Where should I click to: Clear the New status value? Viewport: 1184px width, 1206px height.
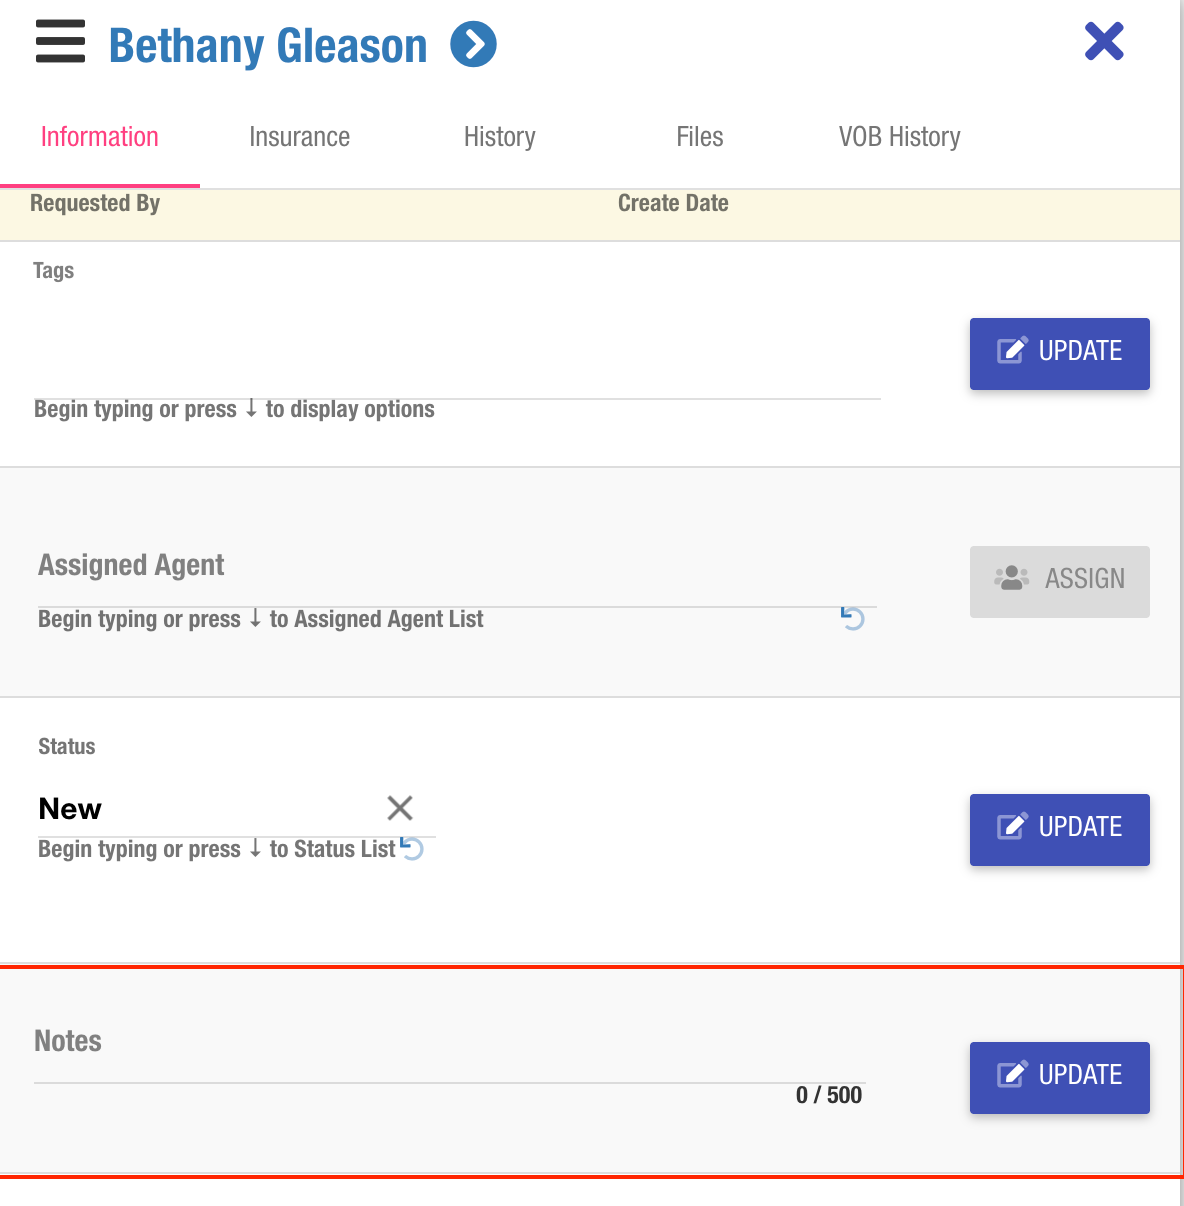click(400, 808)
